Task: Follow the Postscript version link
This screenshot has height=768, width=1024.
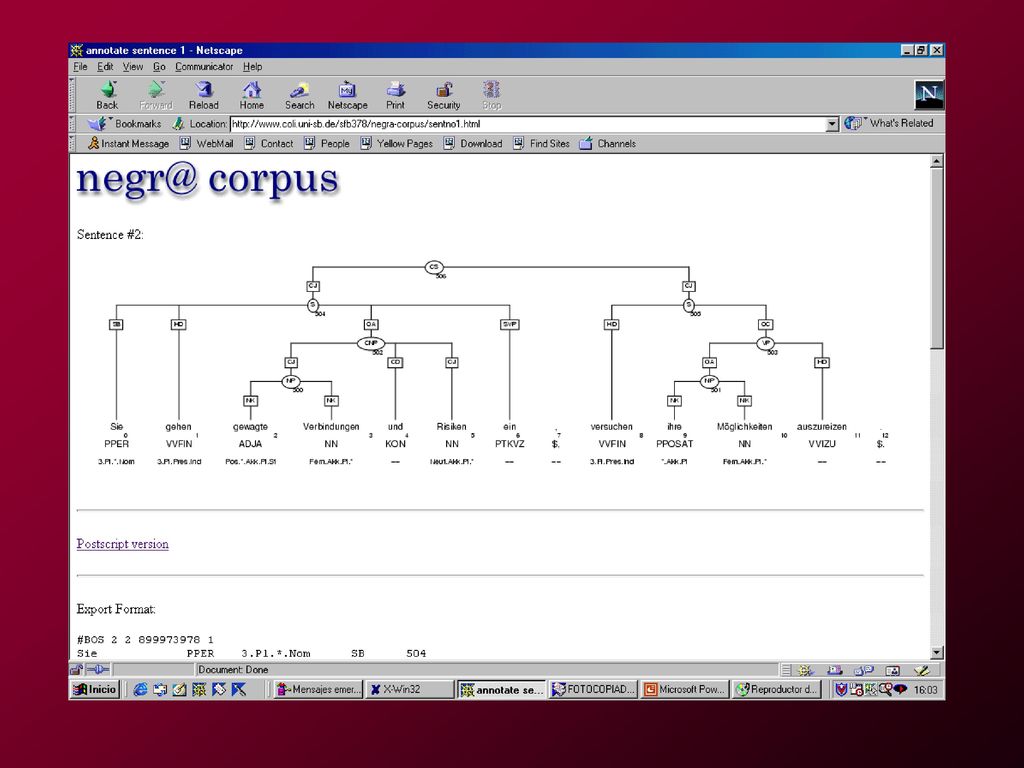Action: (122, 544)
